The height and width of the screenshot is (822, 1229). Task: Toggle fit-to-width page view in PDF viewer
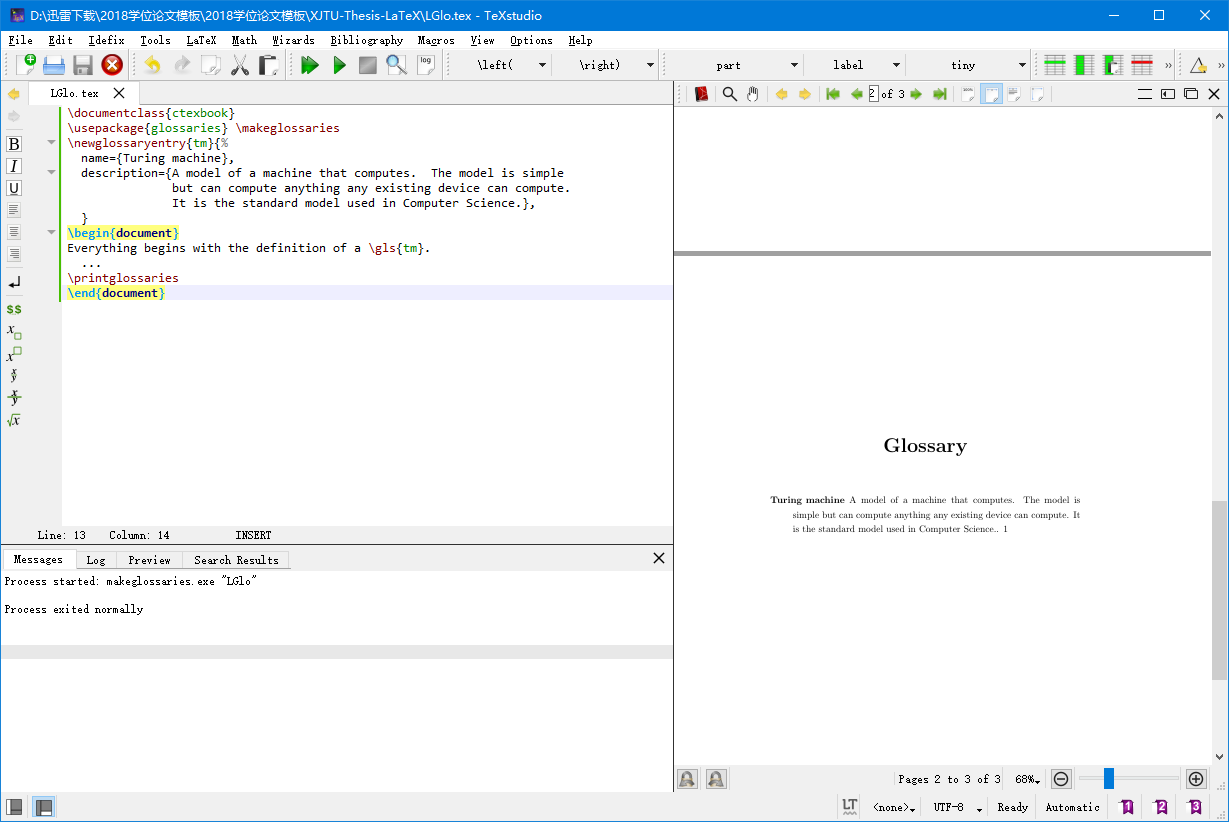[x=991, y=94]
